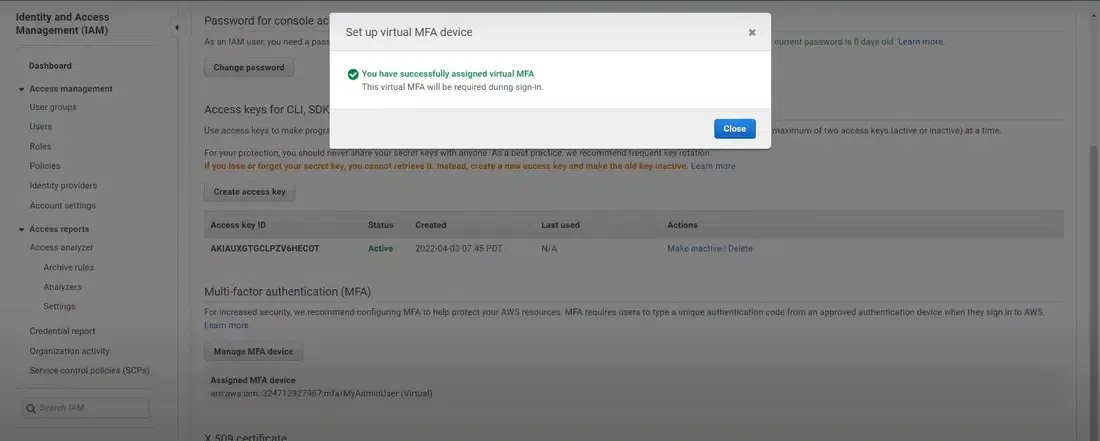The width and height of the screenshot is (1100, 441).
Task: Click the Access key ID column header
Action: (238, 225)
